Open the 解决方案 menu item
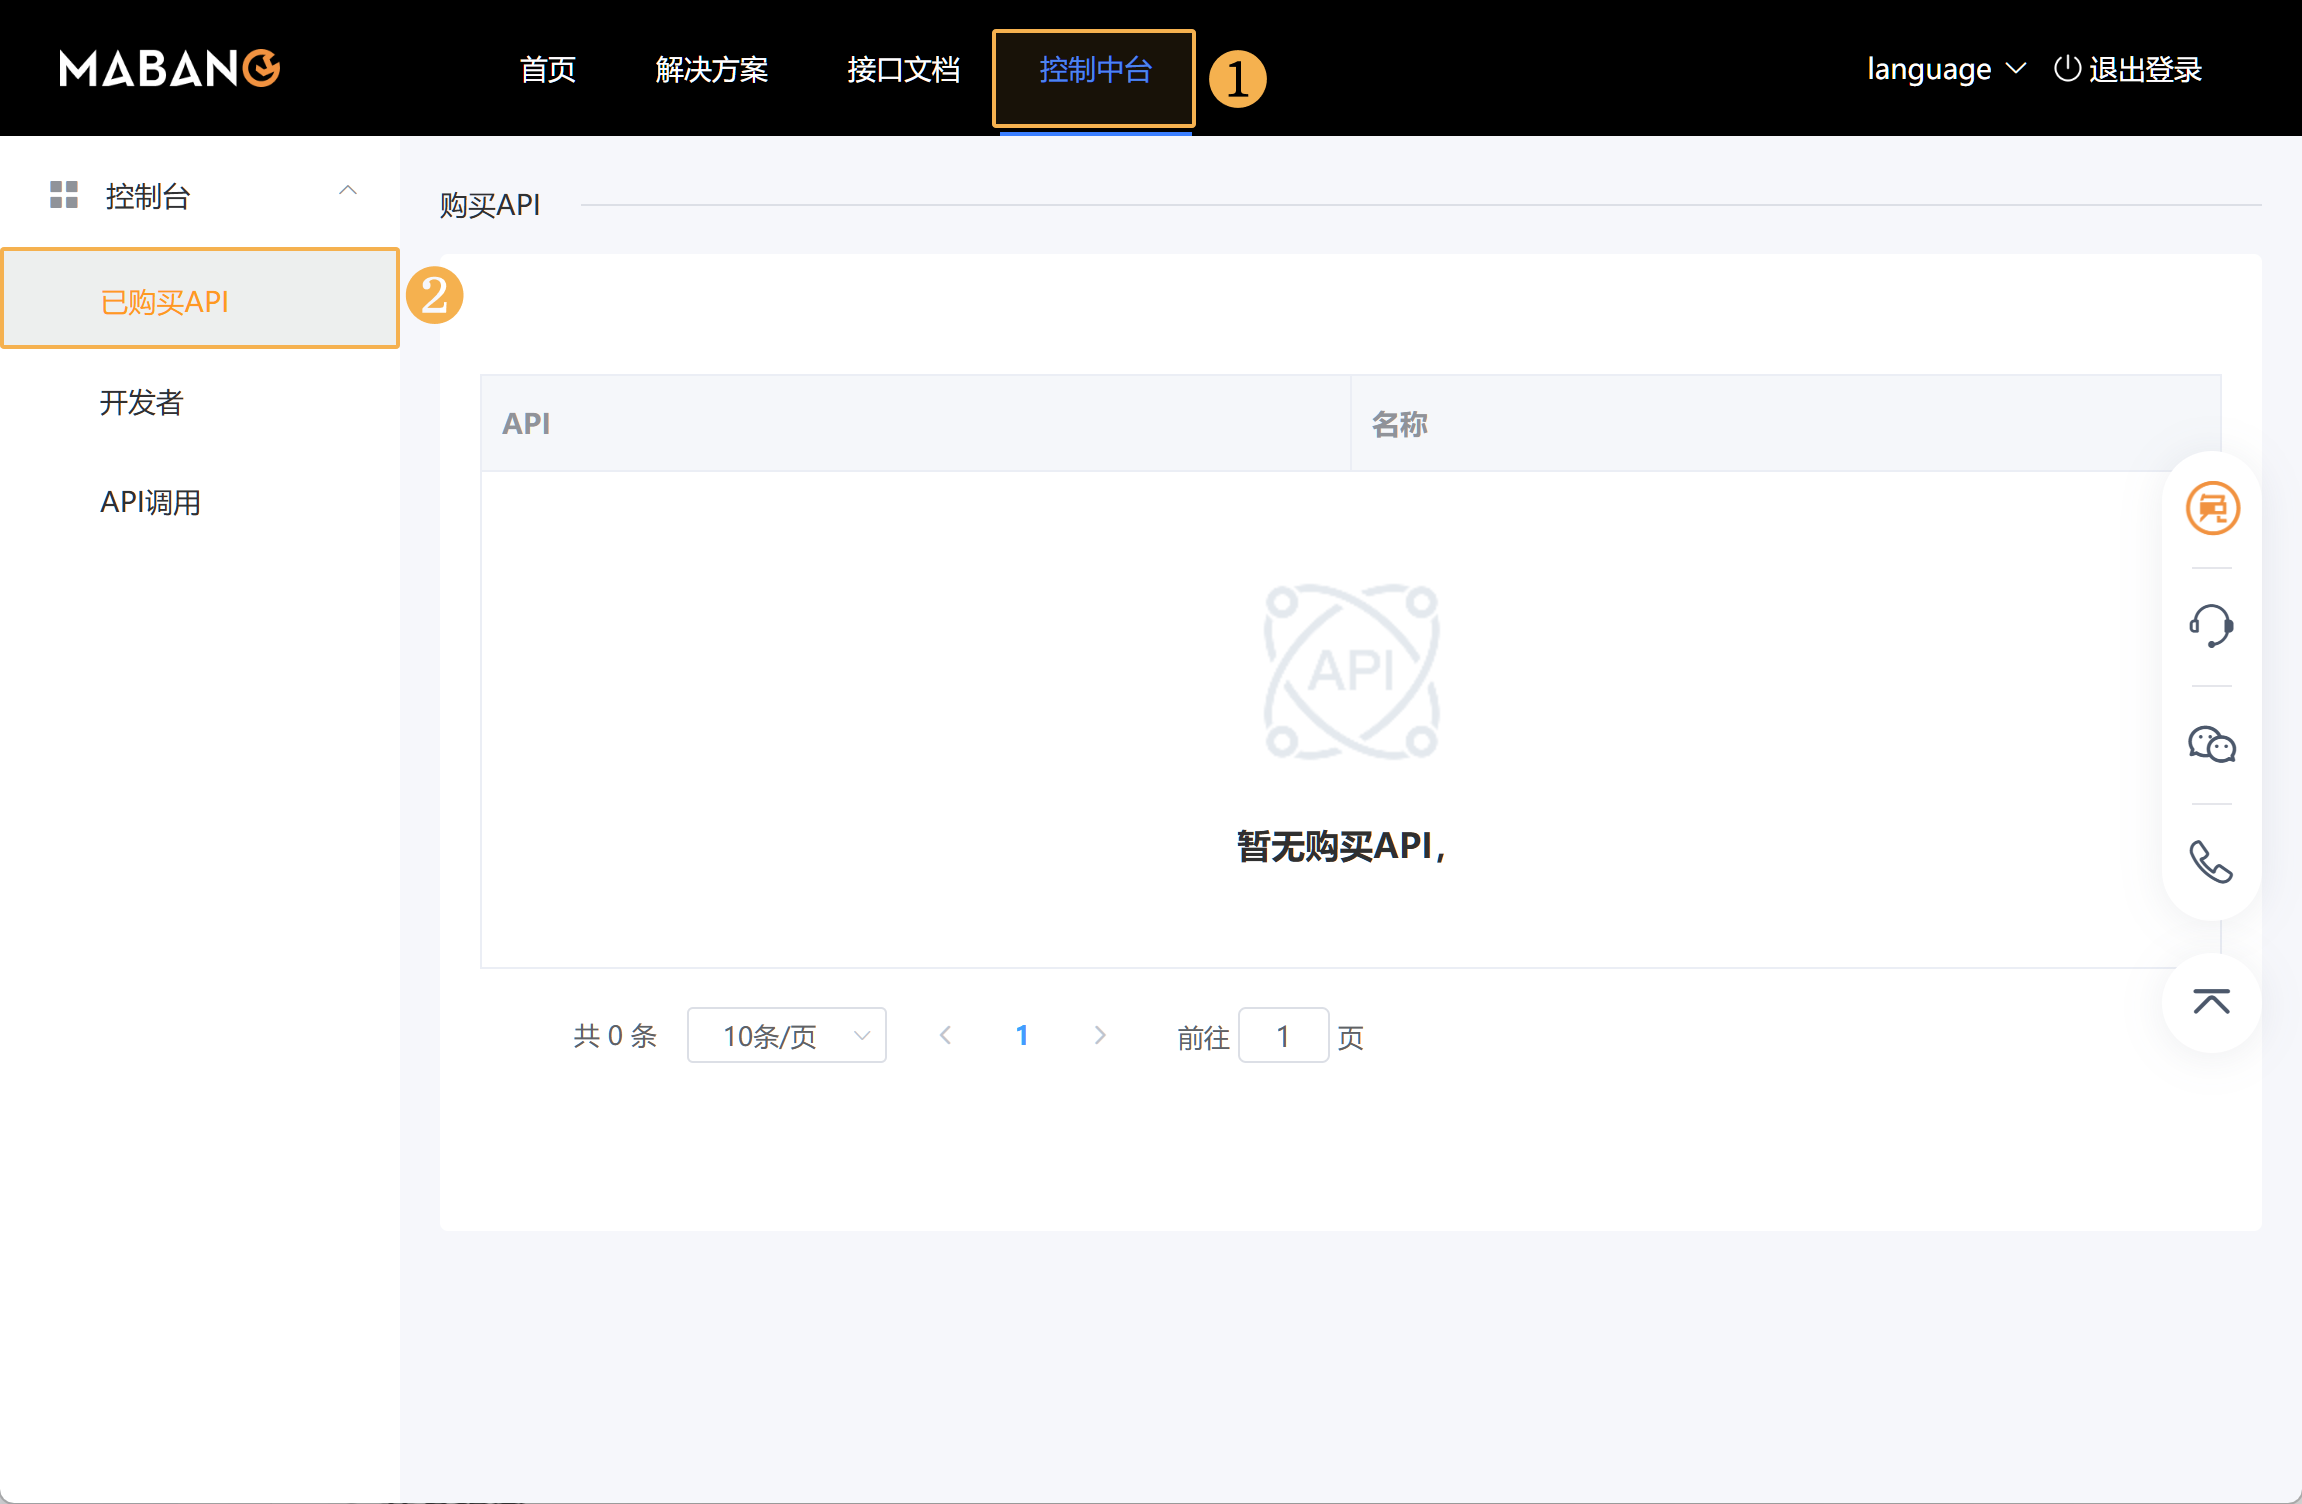2302x1504 pixels. coord(711,69)
